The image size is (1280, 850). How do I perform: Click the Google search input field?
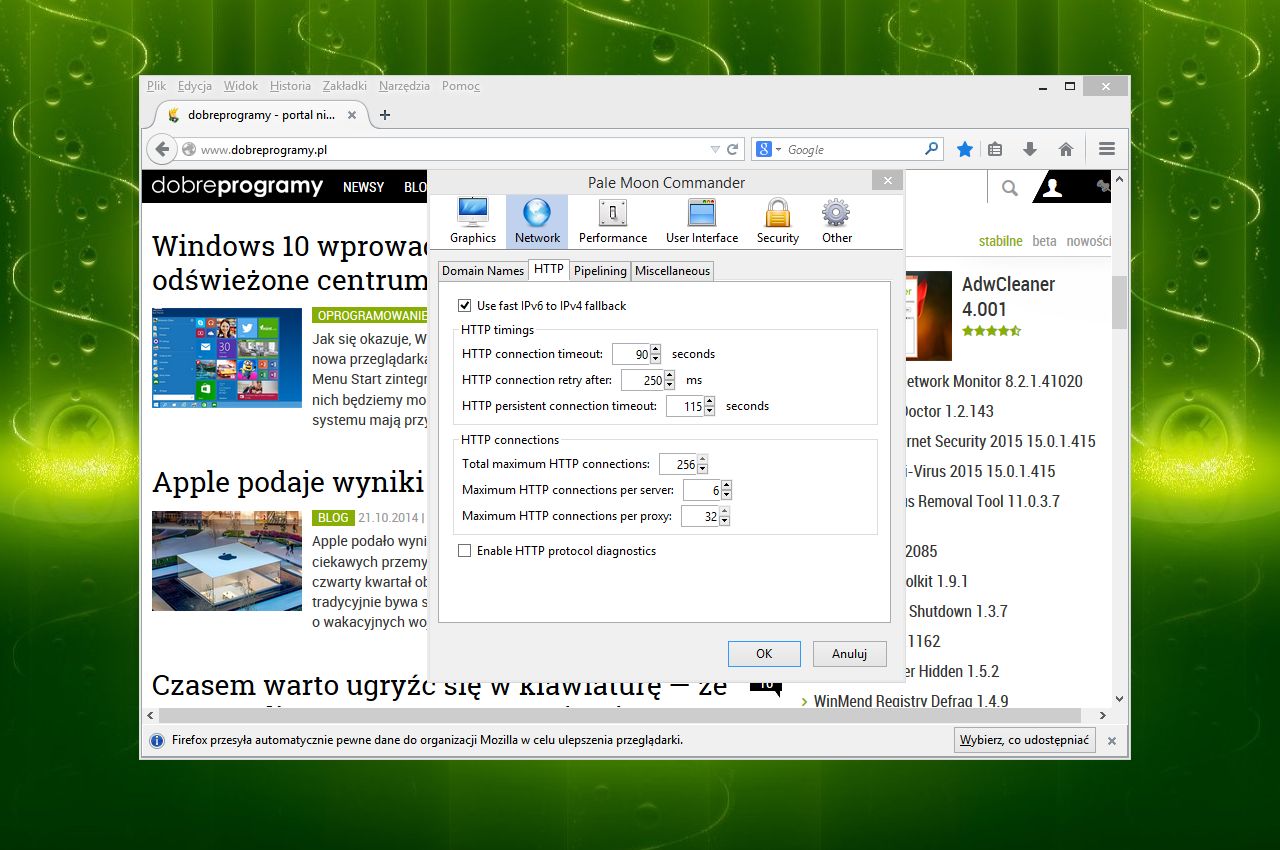tap(852, 150)
